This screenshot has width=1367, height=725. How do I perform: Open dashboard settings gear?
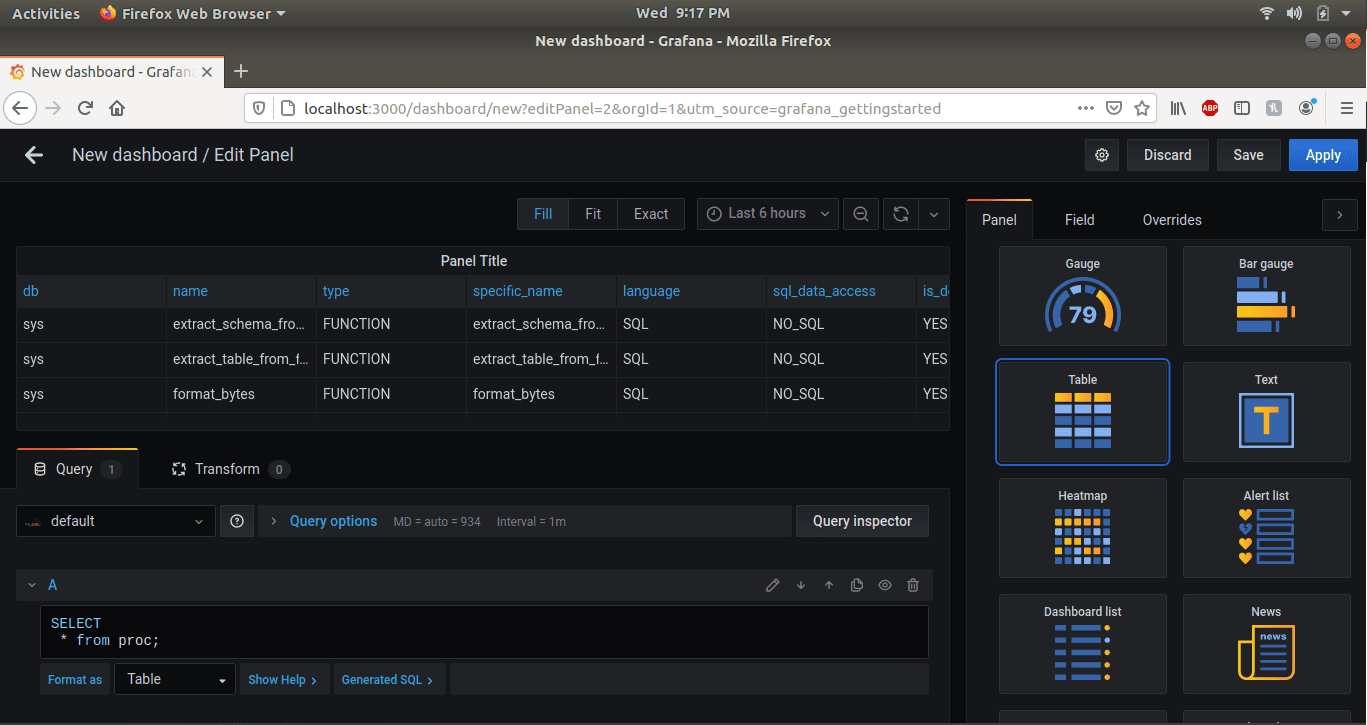1102,155
